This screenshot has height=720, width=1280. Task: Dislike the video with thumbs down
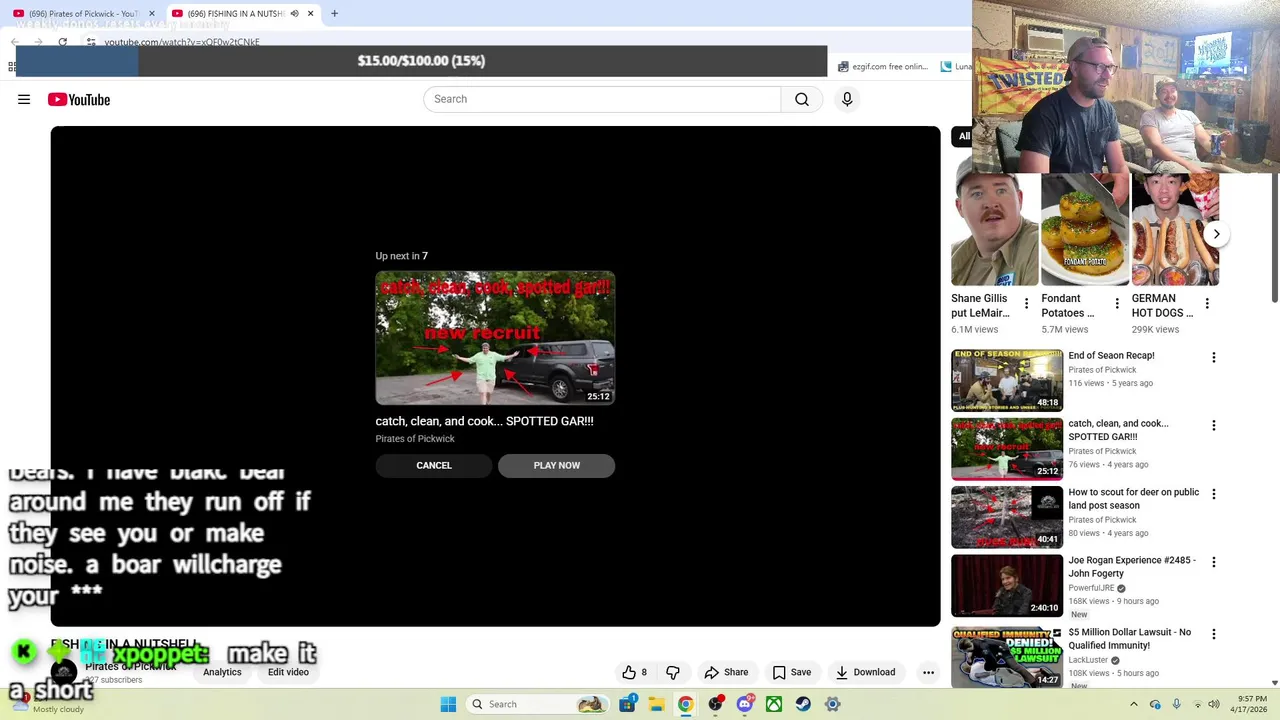673,672
